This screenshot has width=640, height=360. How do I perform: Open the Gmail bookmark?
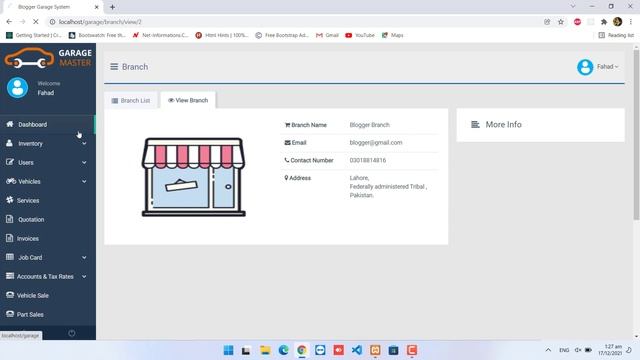327,35
